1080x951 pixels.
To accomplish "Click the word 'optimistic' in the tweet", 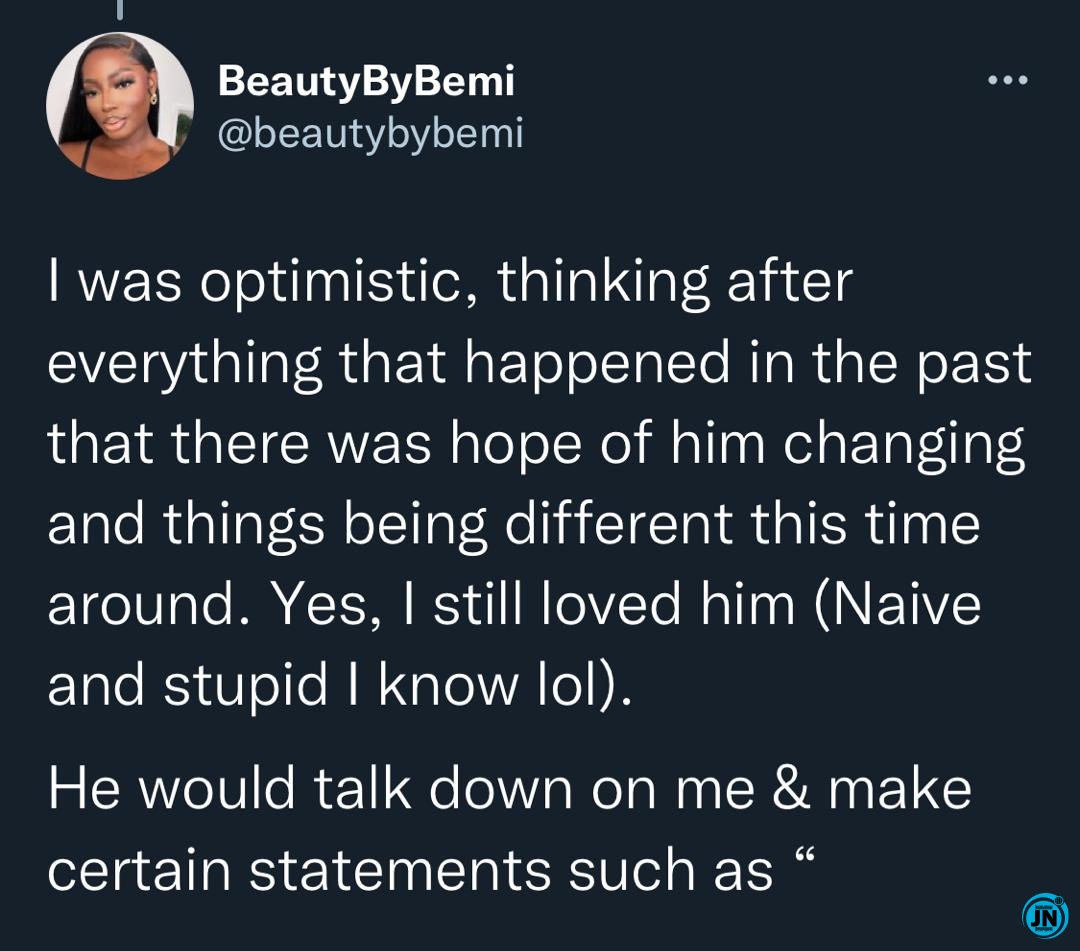I will tap(331, 283).
